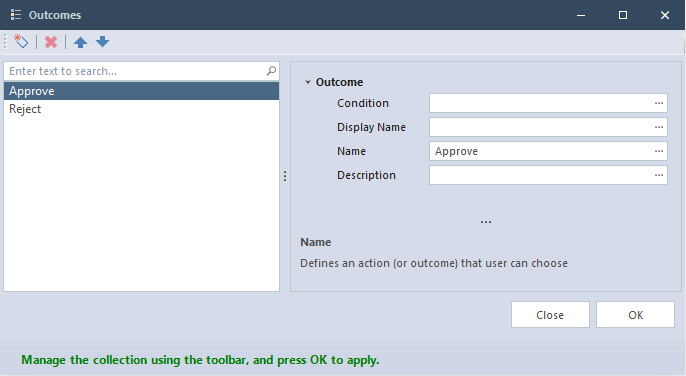Image resolution: width=686 pixels, height=376 pixels.
Task: Click the search magnifier icon
Action: [x=271, y=71]
